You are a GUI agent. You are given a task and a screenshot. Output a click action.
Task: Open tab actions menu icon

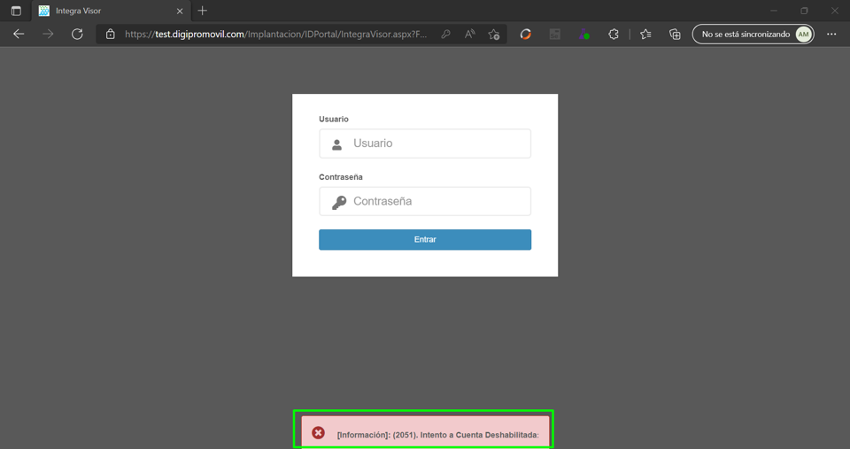pos(16,11)
